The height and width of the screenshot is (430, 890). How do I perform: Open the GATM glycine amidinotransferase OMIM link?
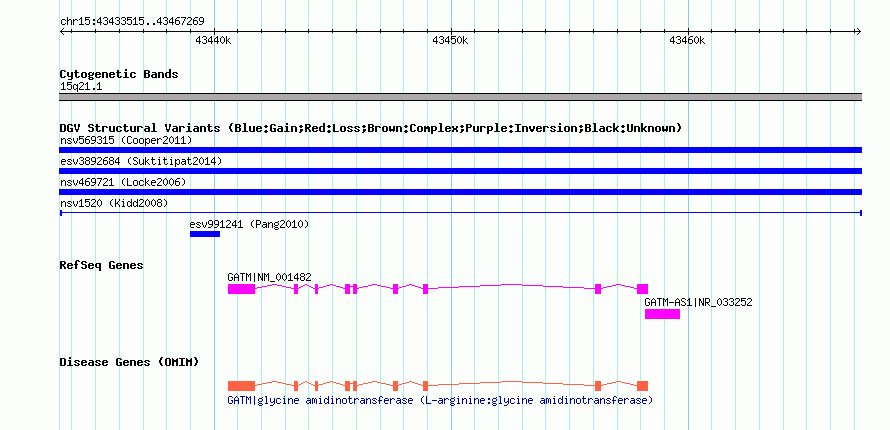pos(440,401)
